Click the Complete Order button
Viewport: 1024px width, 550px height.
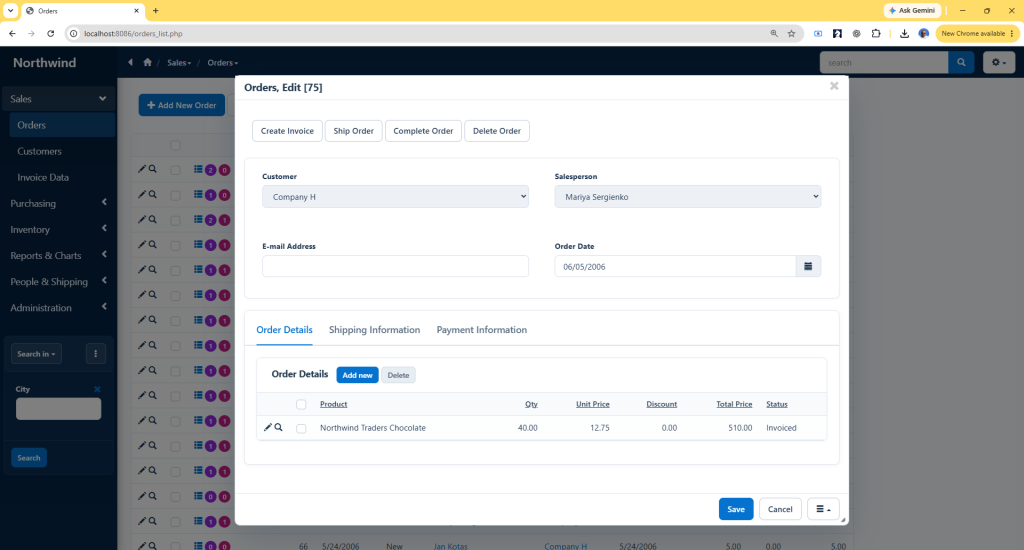pos(423,131)
